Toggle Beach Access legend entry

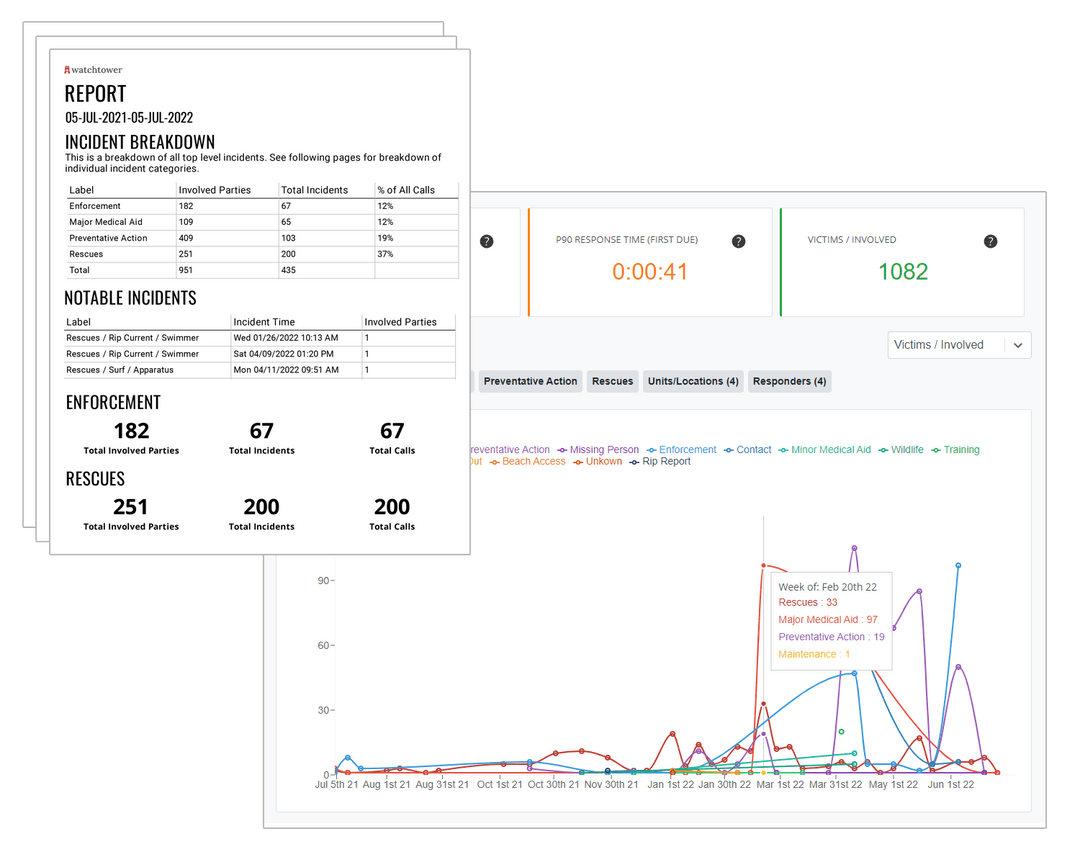[528, 462]
